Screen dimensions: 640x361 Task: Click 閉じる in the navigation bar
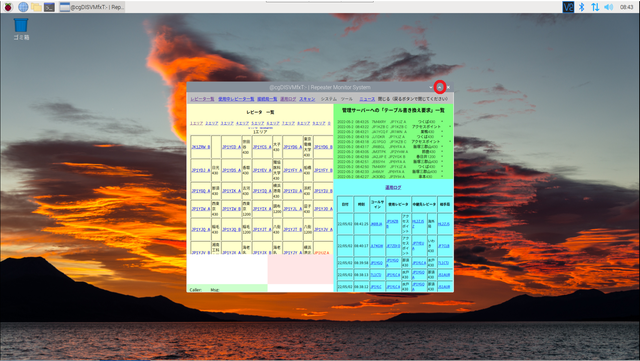[x=384, y=99]
